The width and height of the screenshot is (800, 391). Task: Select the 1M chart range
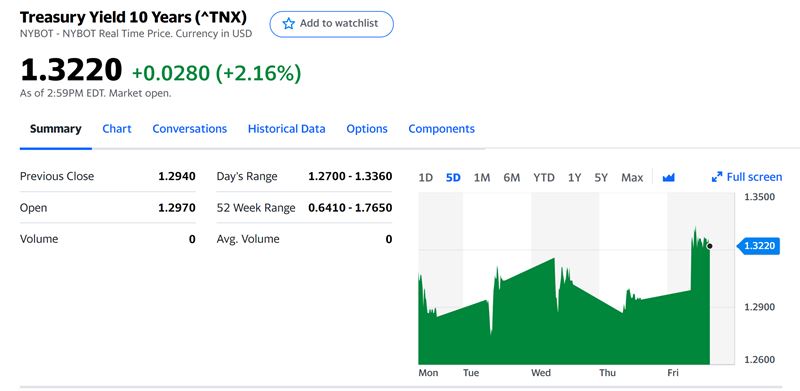coord(482,178)
